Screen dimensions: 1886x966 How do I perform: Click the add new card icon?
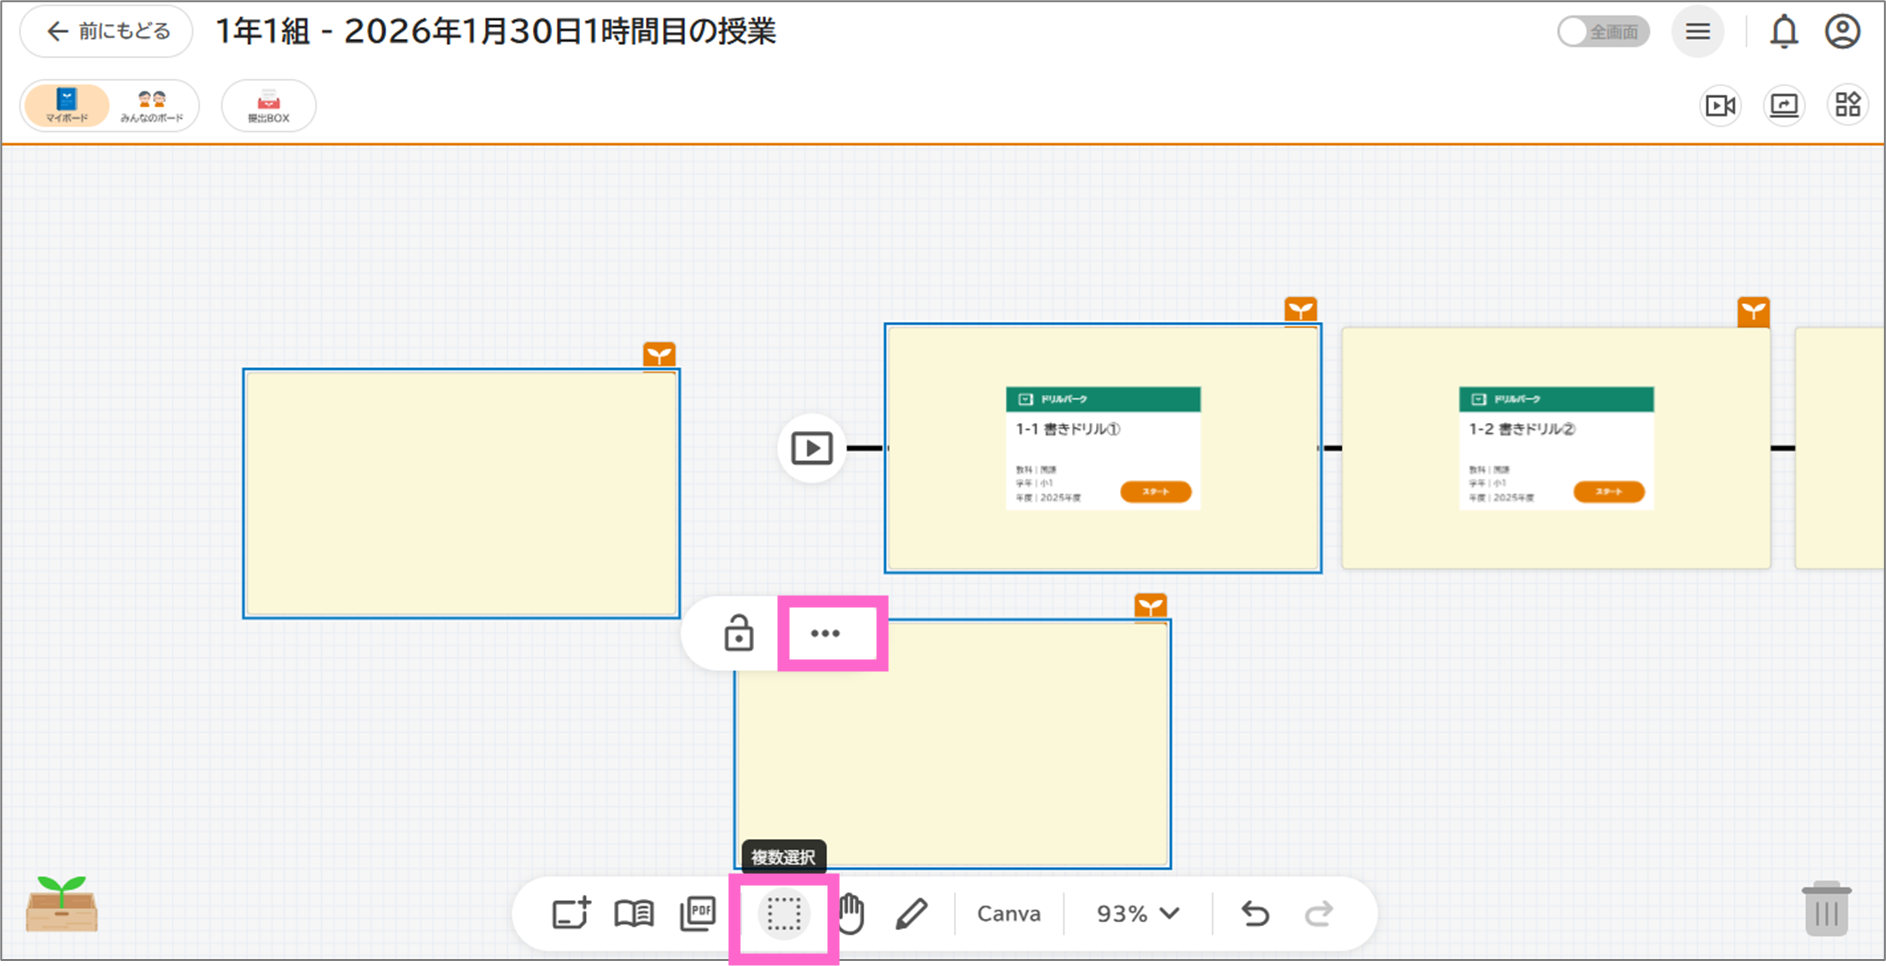coord(571,913)
